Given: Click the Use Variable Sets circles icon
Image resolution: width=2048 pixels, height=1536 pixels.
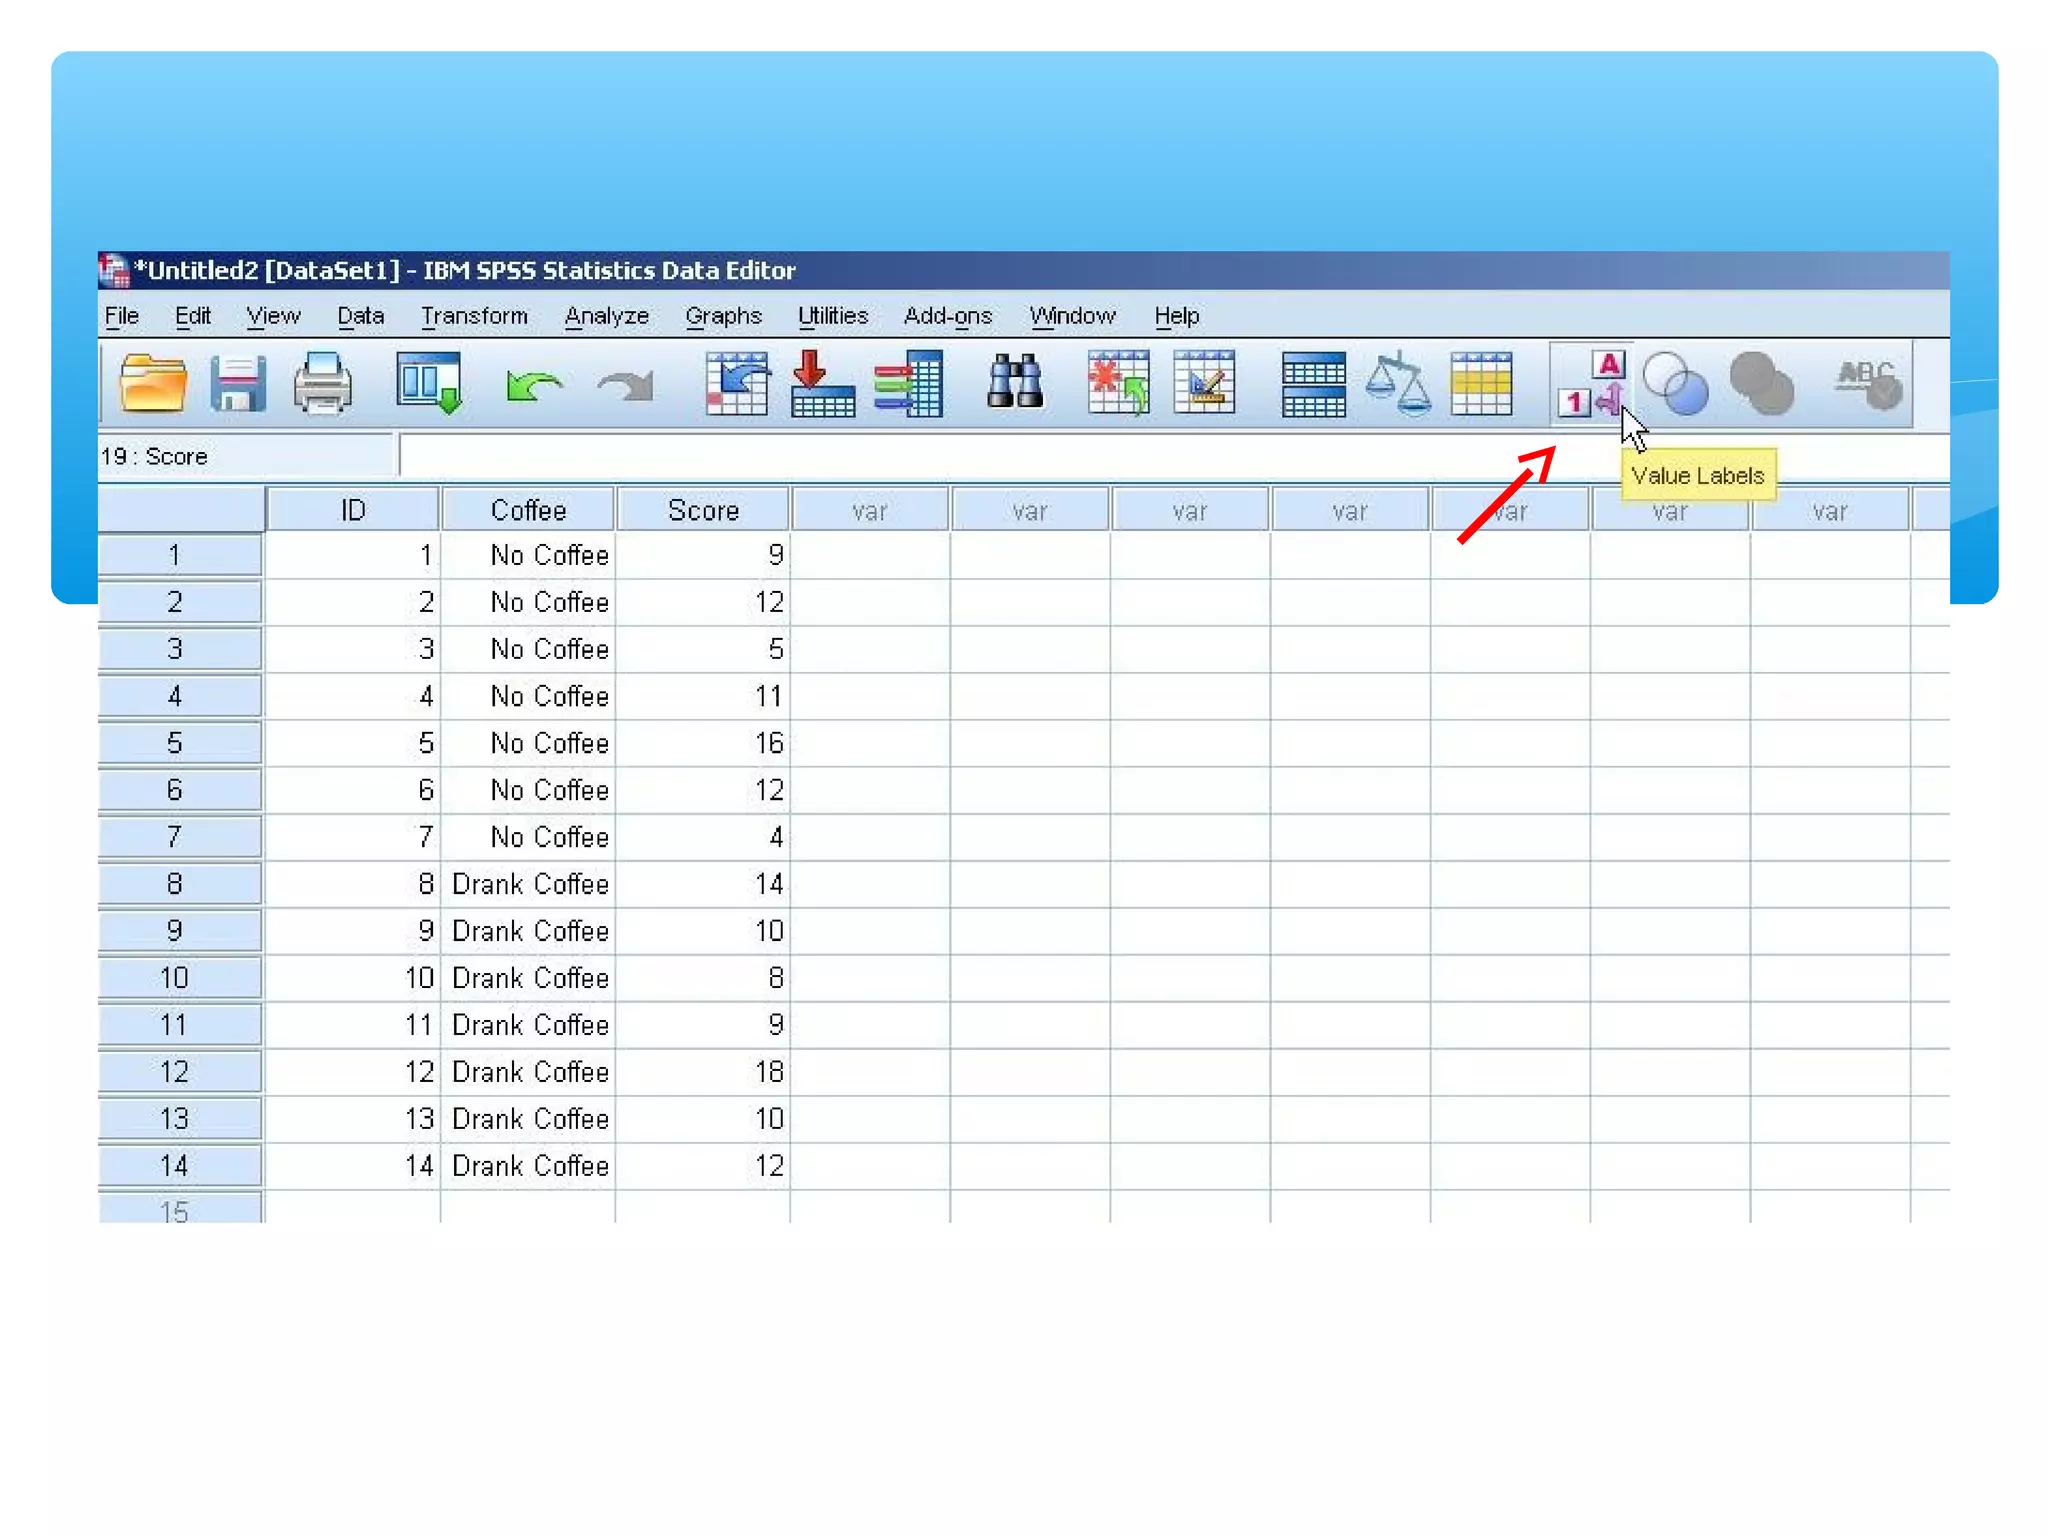Looking at the screenshot, I should tap(1676, 384).
